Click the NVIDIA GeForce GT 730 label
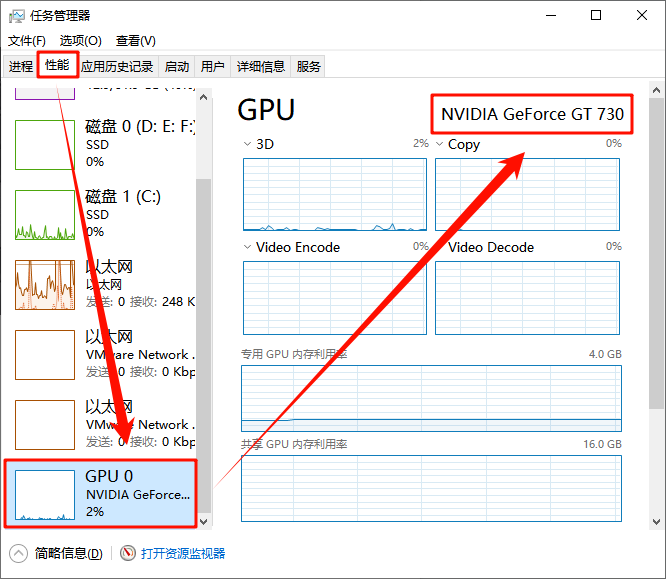666x579 pixels. (x=533, y=114)
